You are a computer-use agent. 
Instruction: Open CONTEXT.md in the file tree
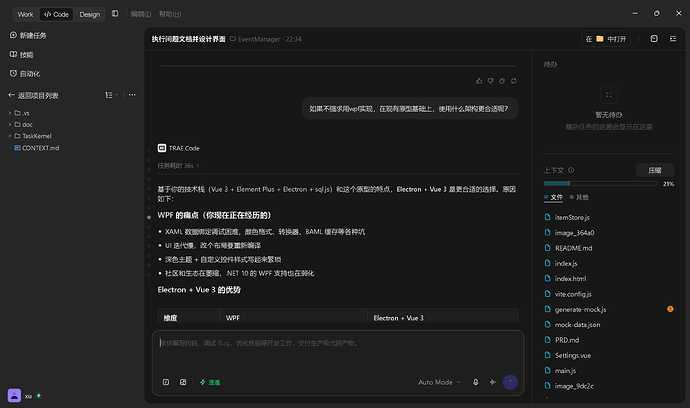(37, 148)
